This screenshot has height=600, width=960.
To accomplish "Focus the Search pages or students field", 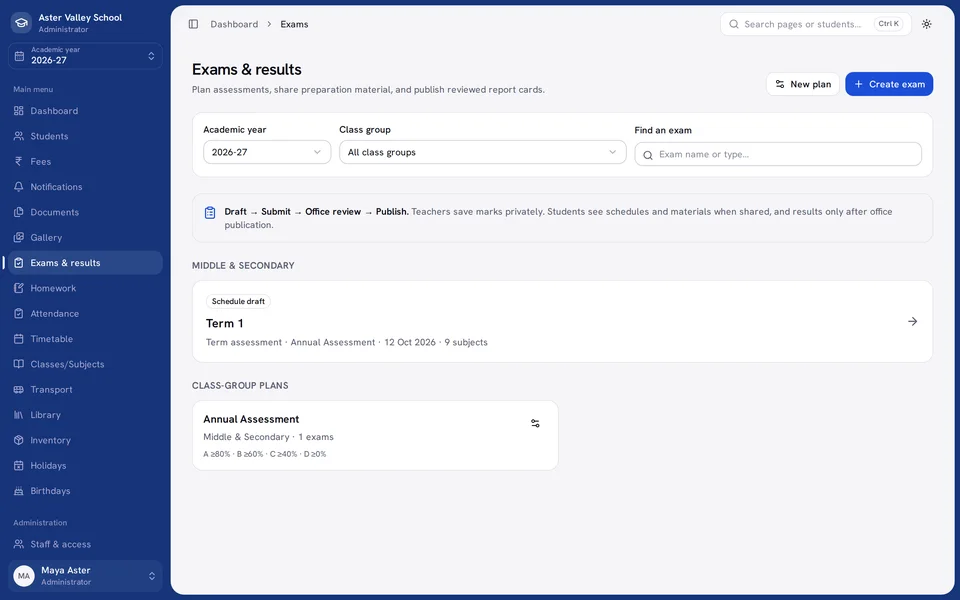I will pos(816,24).
